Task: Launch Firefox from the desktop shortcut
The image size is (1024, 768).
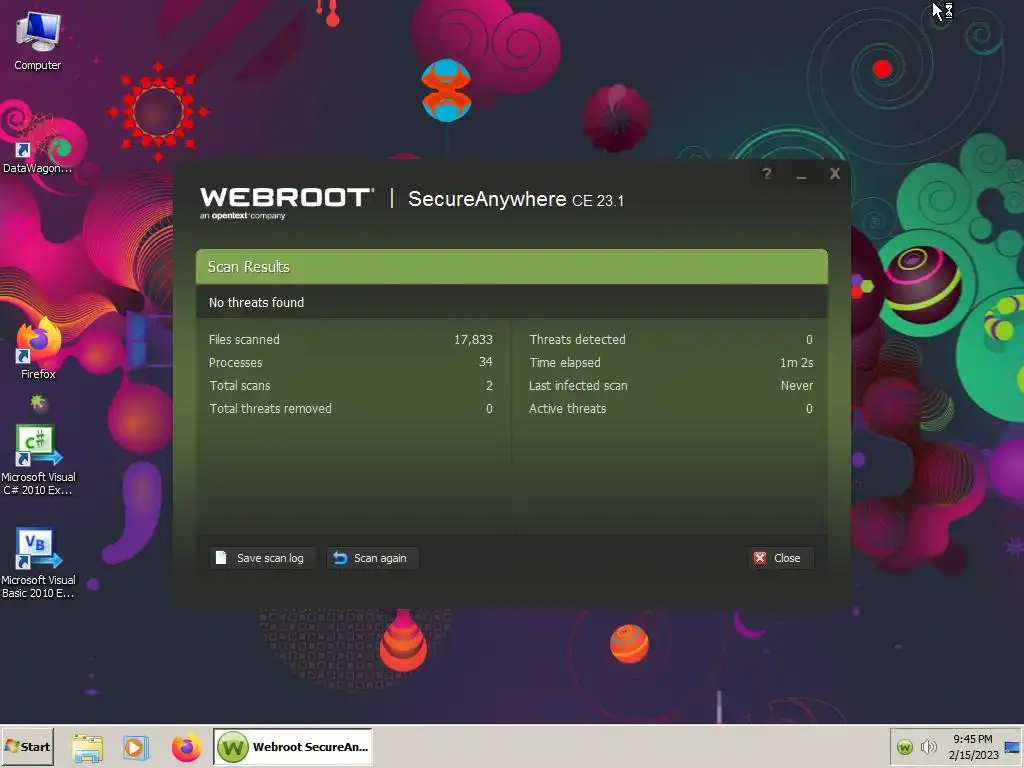Action: coord(38,349)
